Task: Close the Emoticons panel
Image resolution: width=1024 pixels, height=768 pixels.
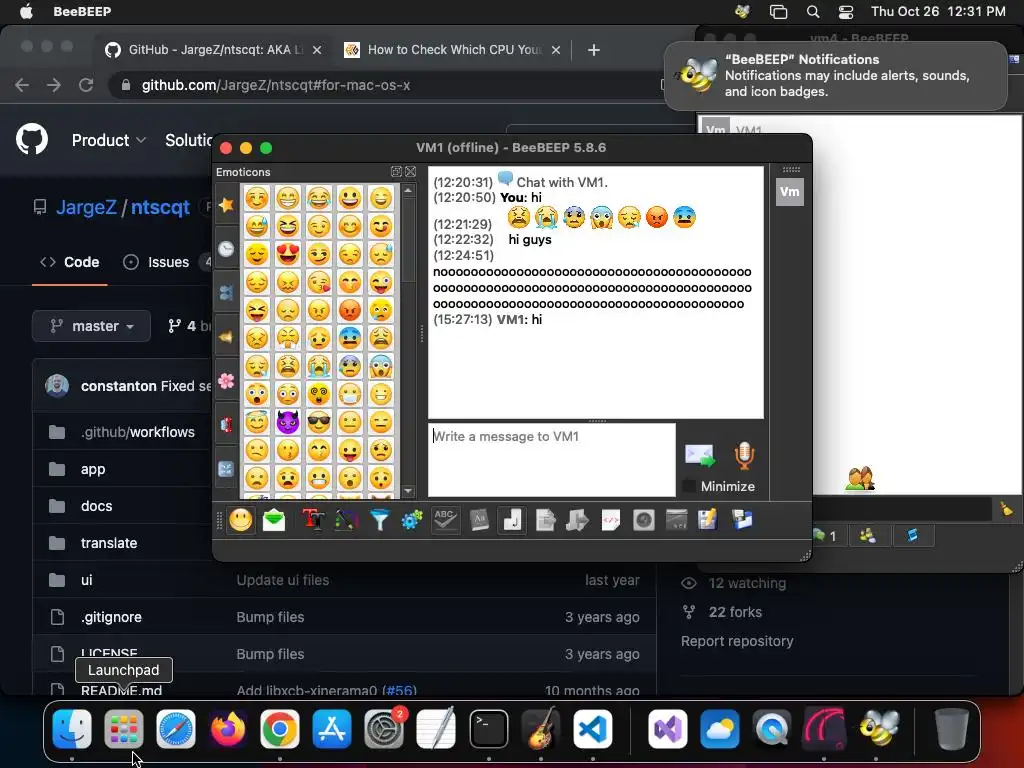Action: (410, 172)
